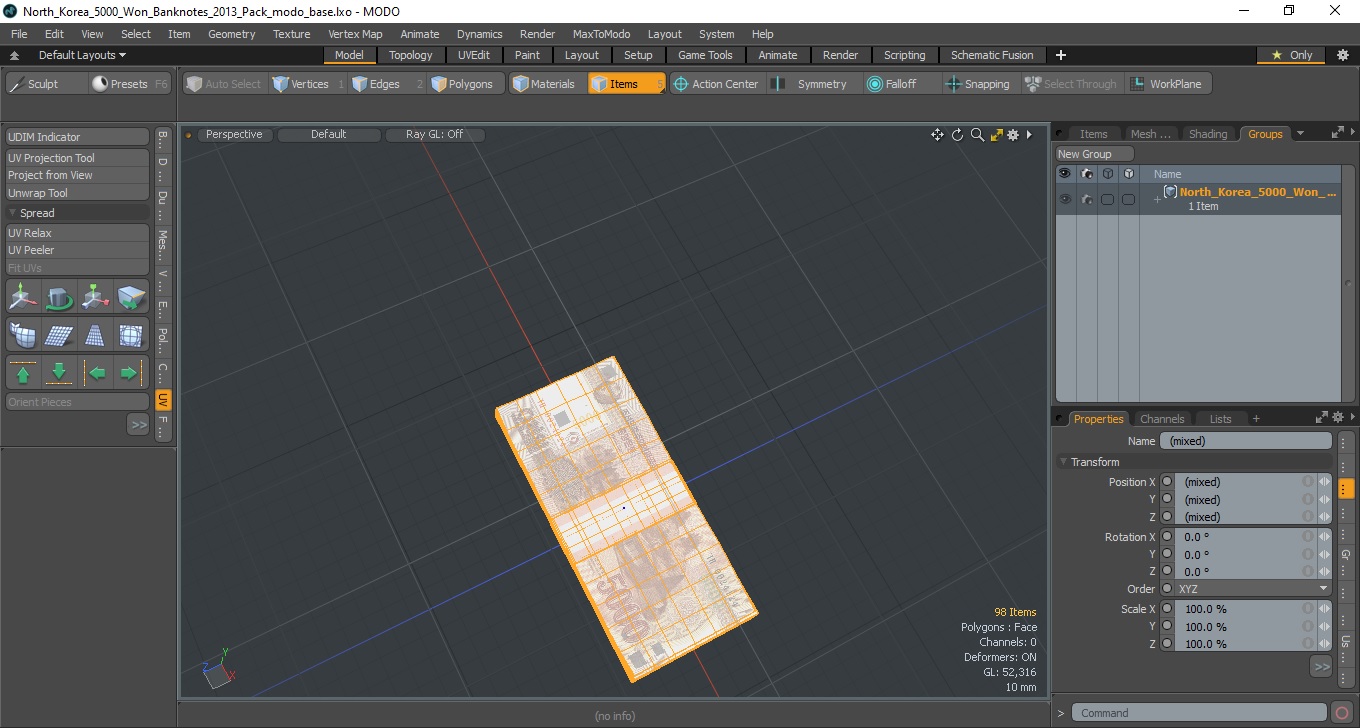The height and width of the screenshot is (728, 1360).
Task: Expand the North_Korea group with plus
Action: [1157, 200]
